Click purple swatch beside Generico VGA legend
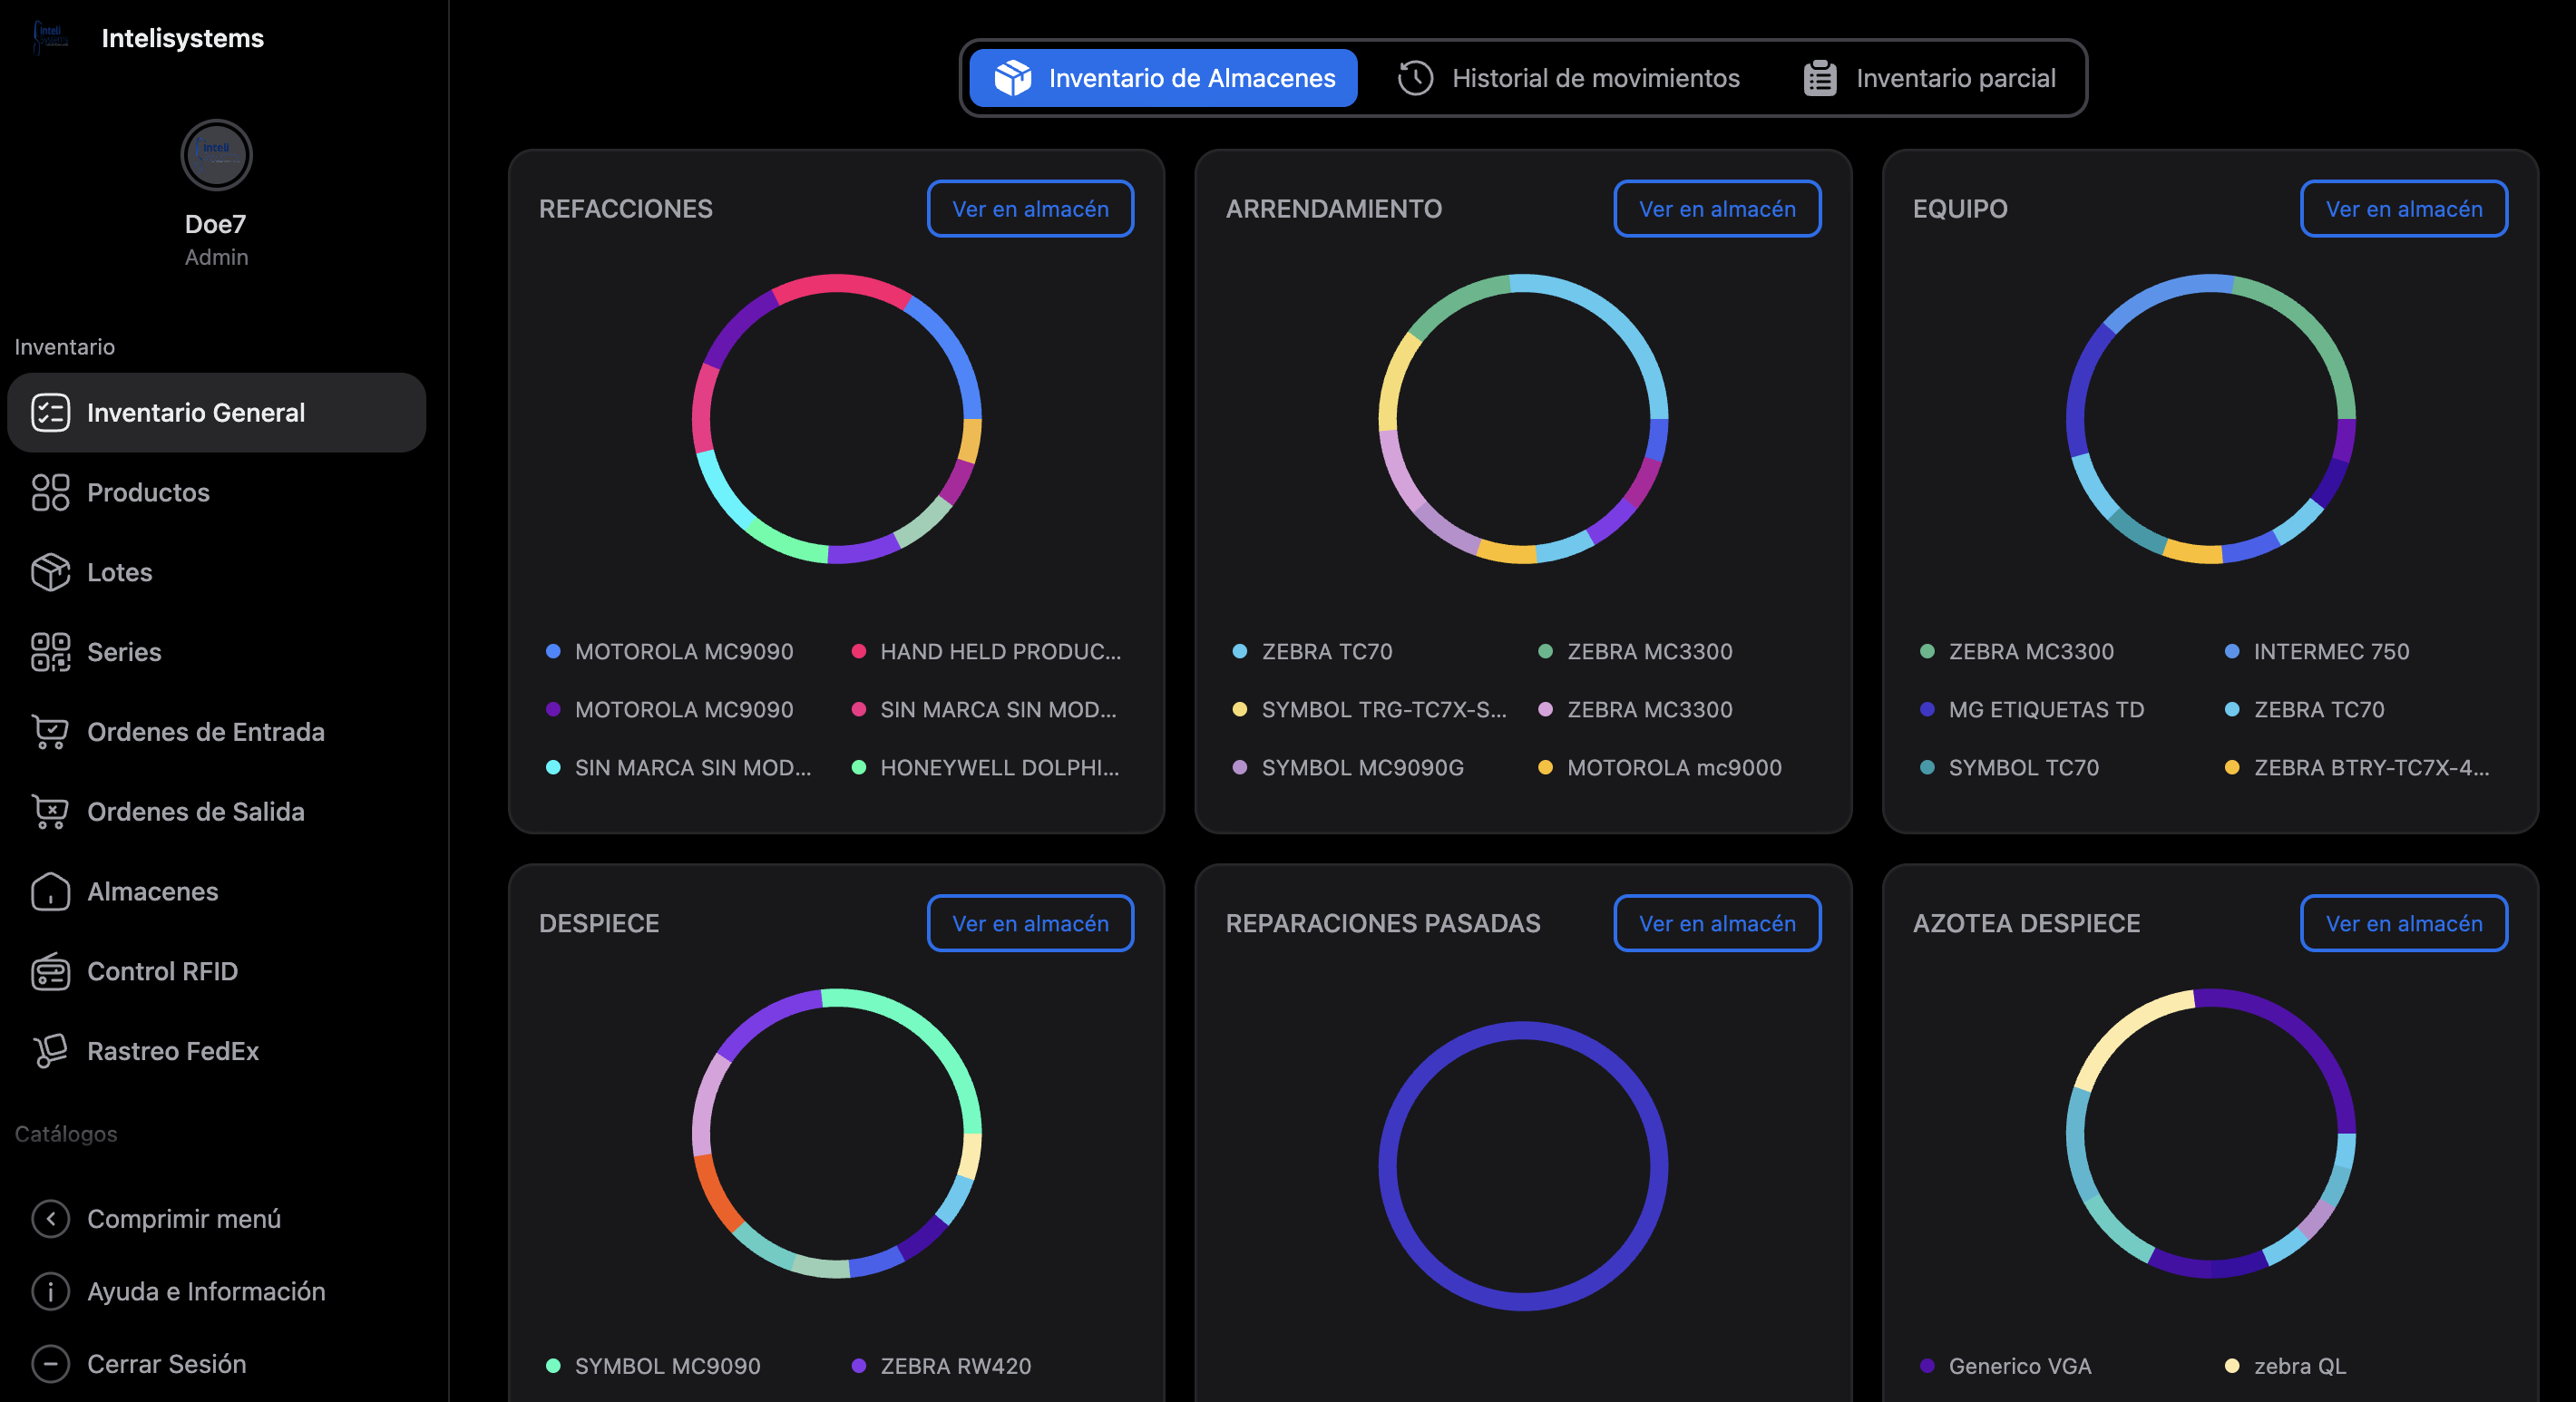Image resolution: width=2576 pixels, height=1402 pixels. click(x=1927, y=1365)
